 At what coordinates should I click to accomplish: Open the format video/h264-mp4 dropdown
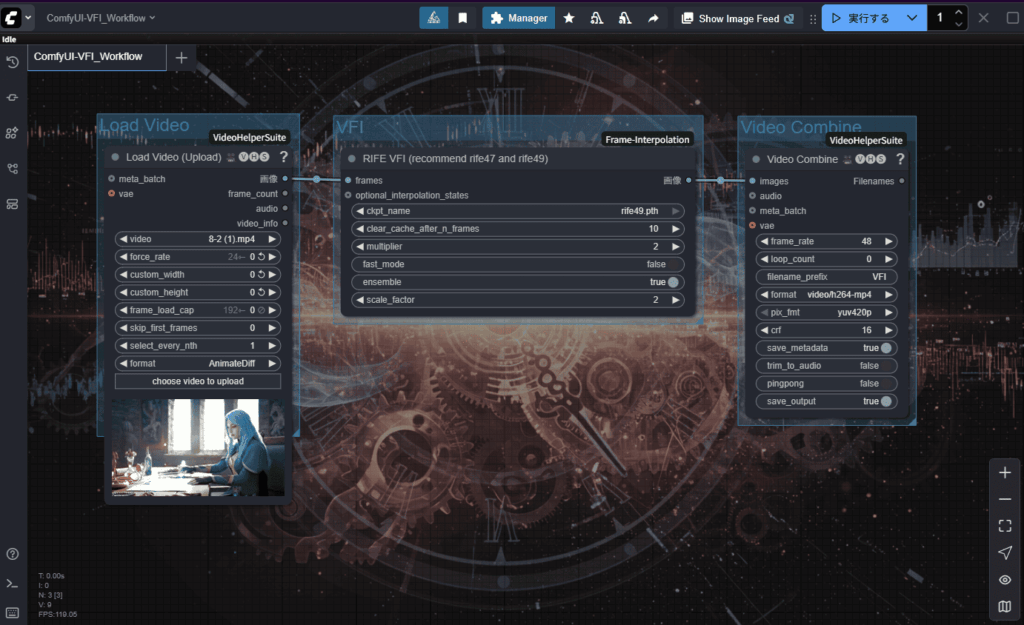tap(826, 294)
